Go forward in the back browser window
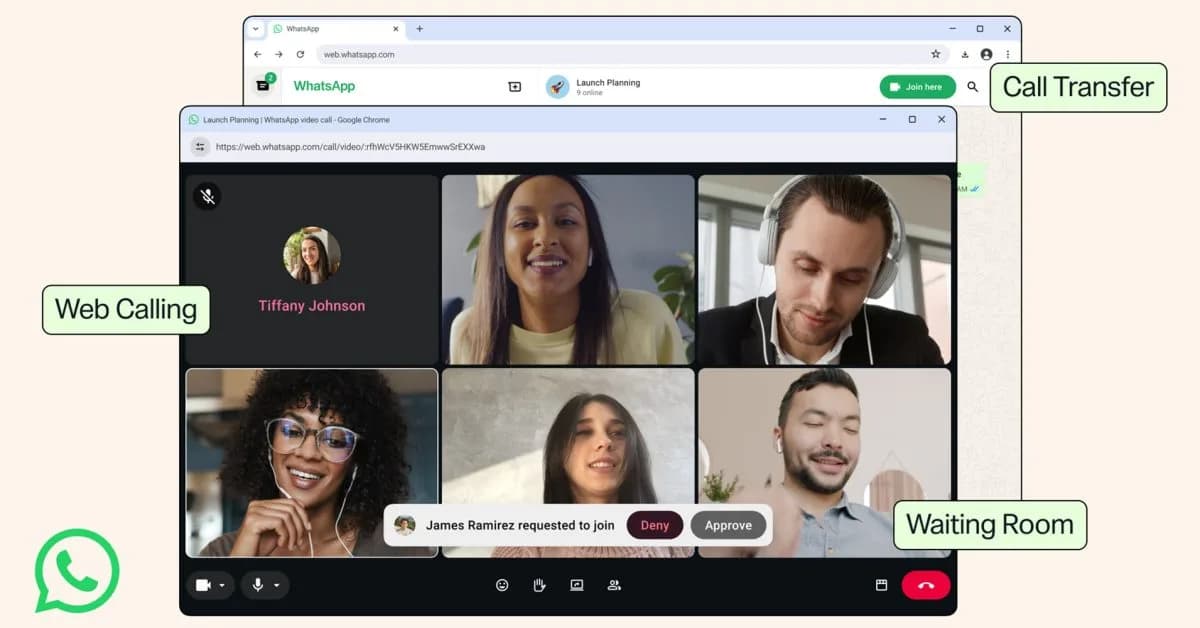Viewport: 1200px width, 628px height. pos(279,54)
